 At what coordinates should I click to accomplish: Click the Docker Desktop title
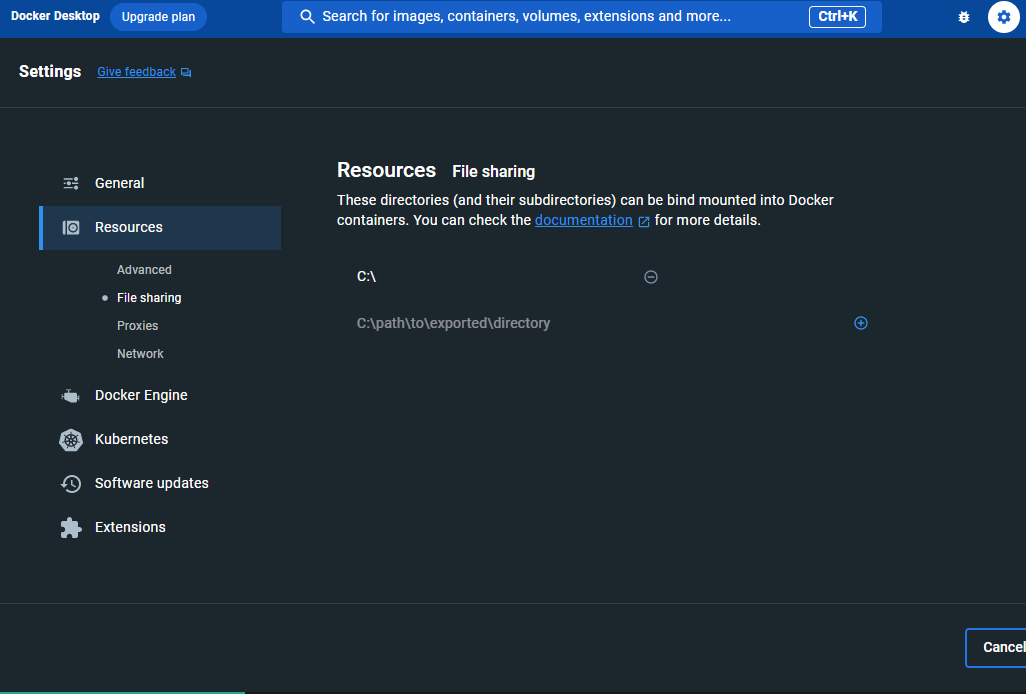56,16
